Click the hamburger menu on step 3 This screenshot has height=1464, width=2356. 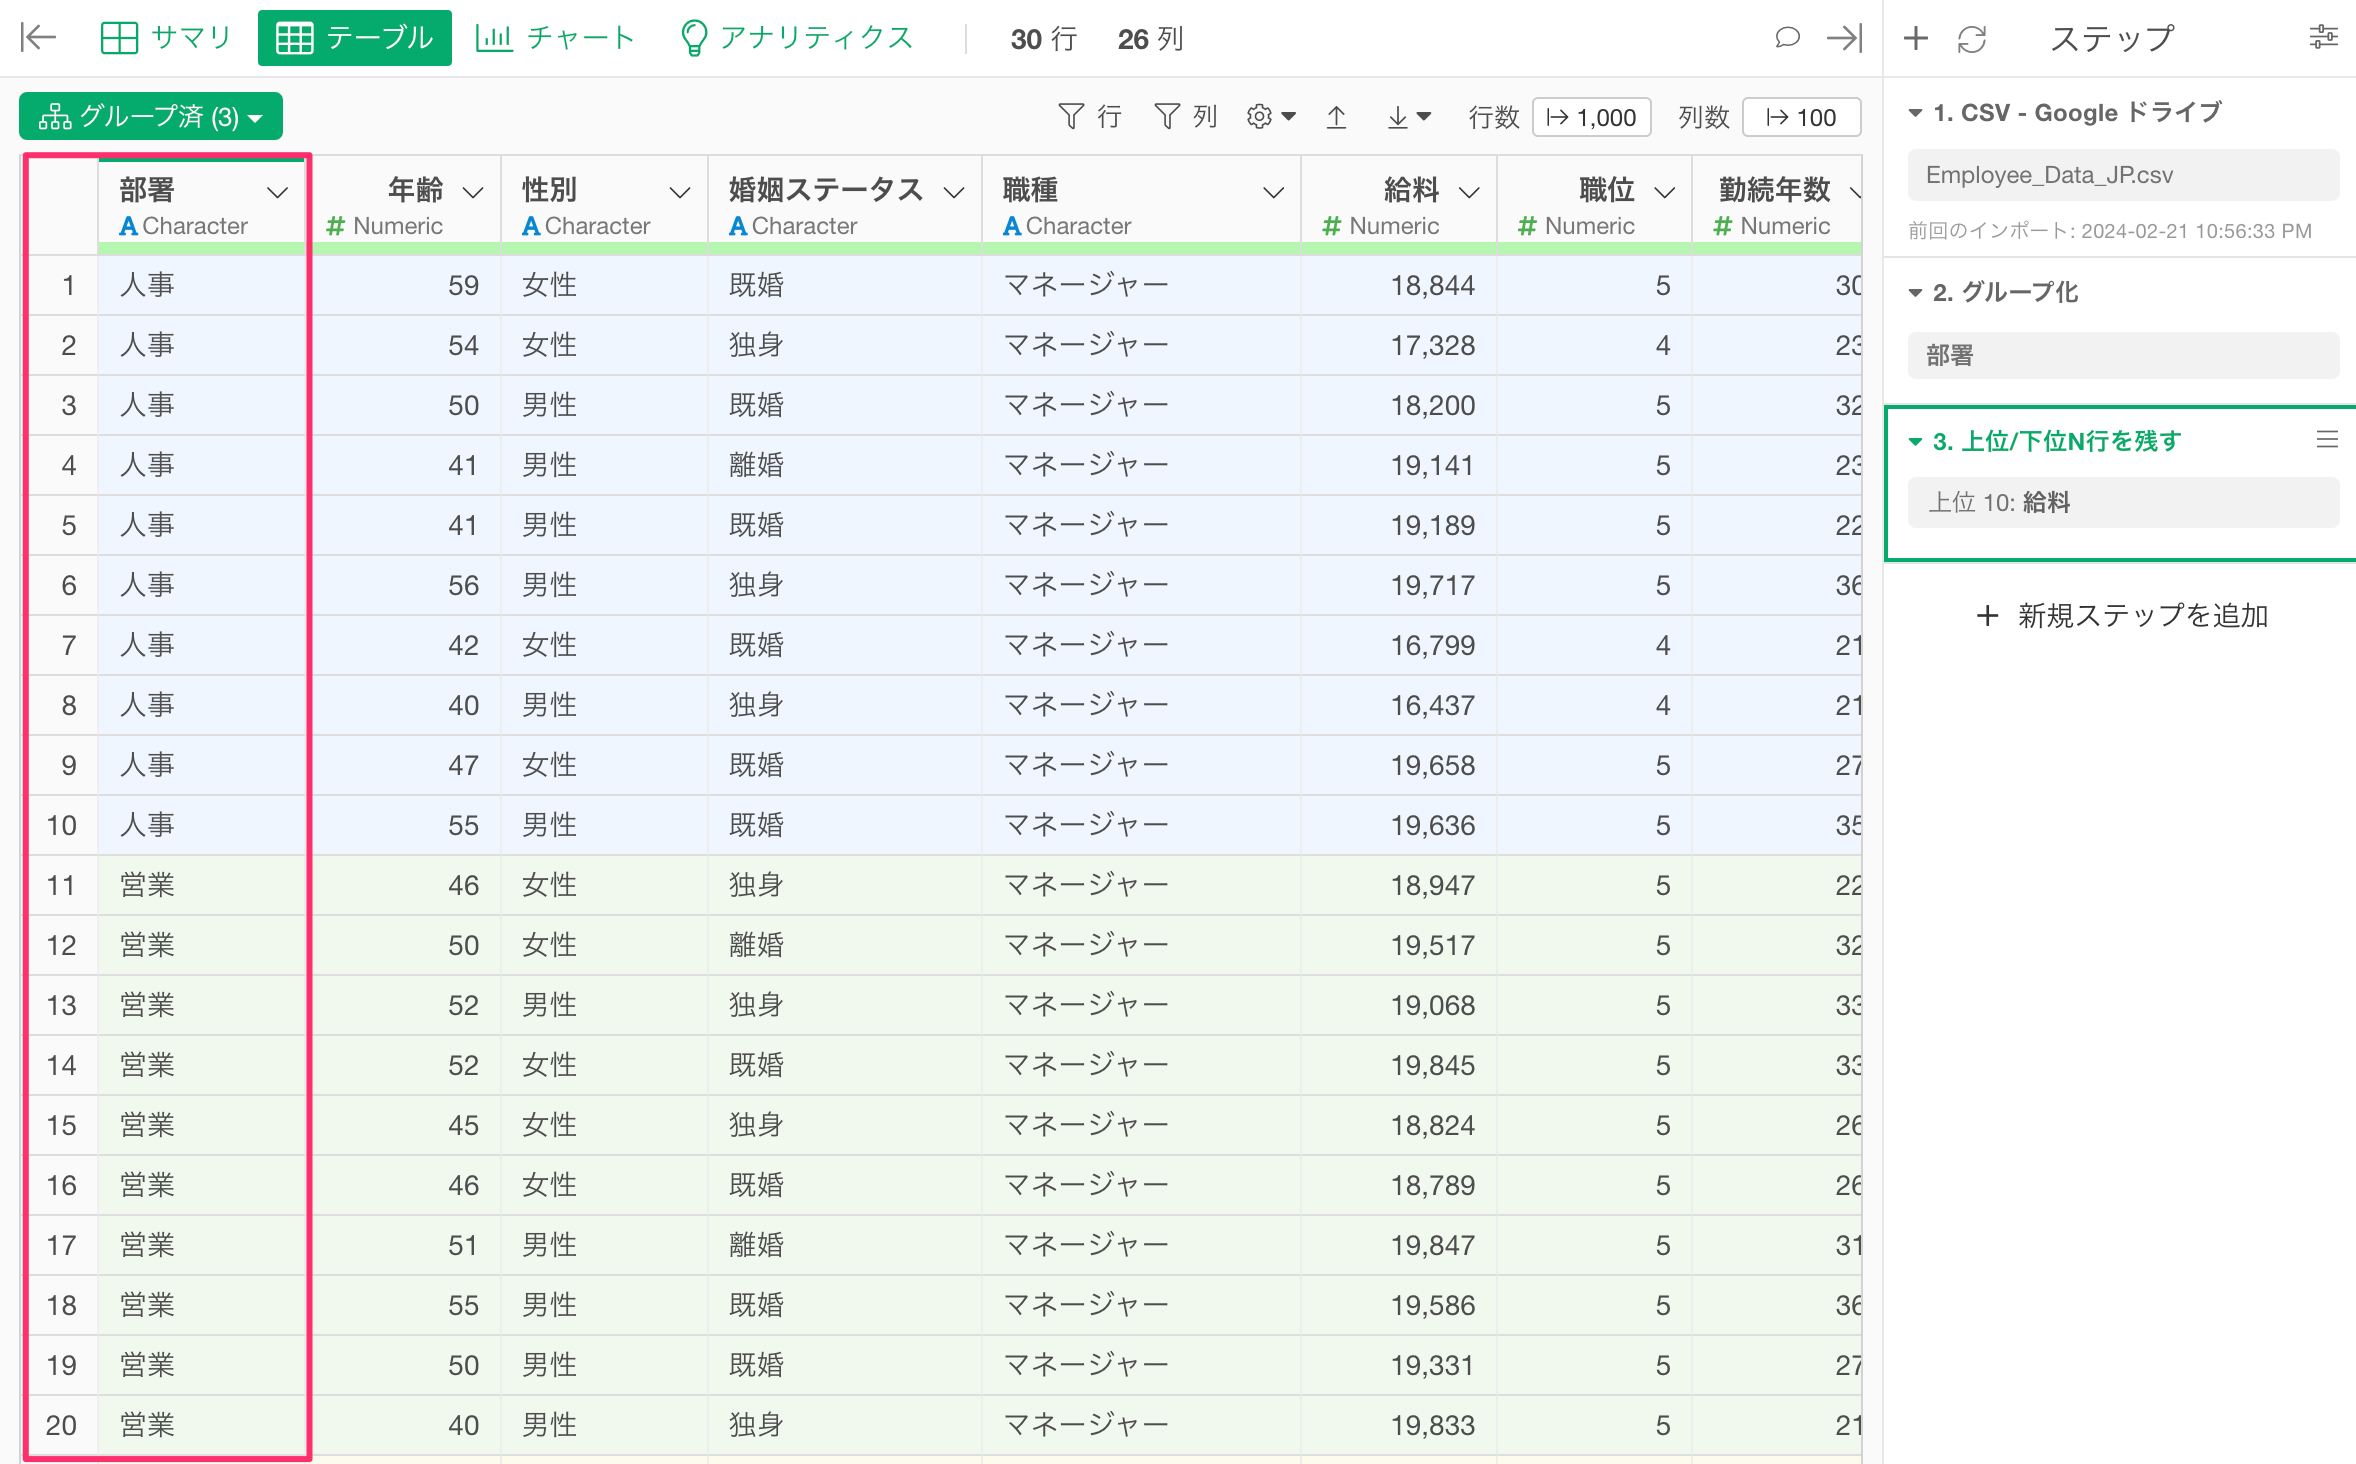[2326, 439]
